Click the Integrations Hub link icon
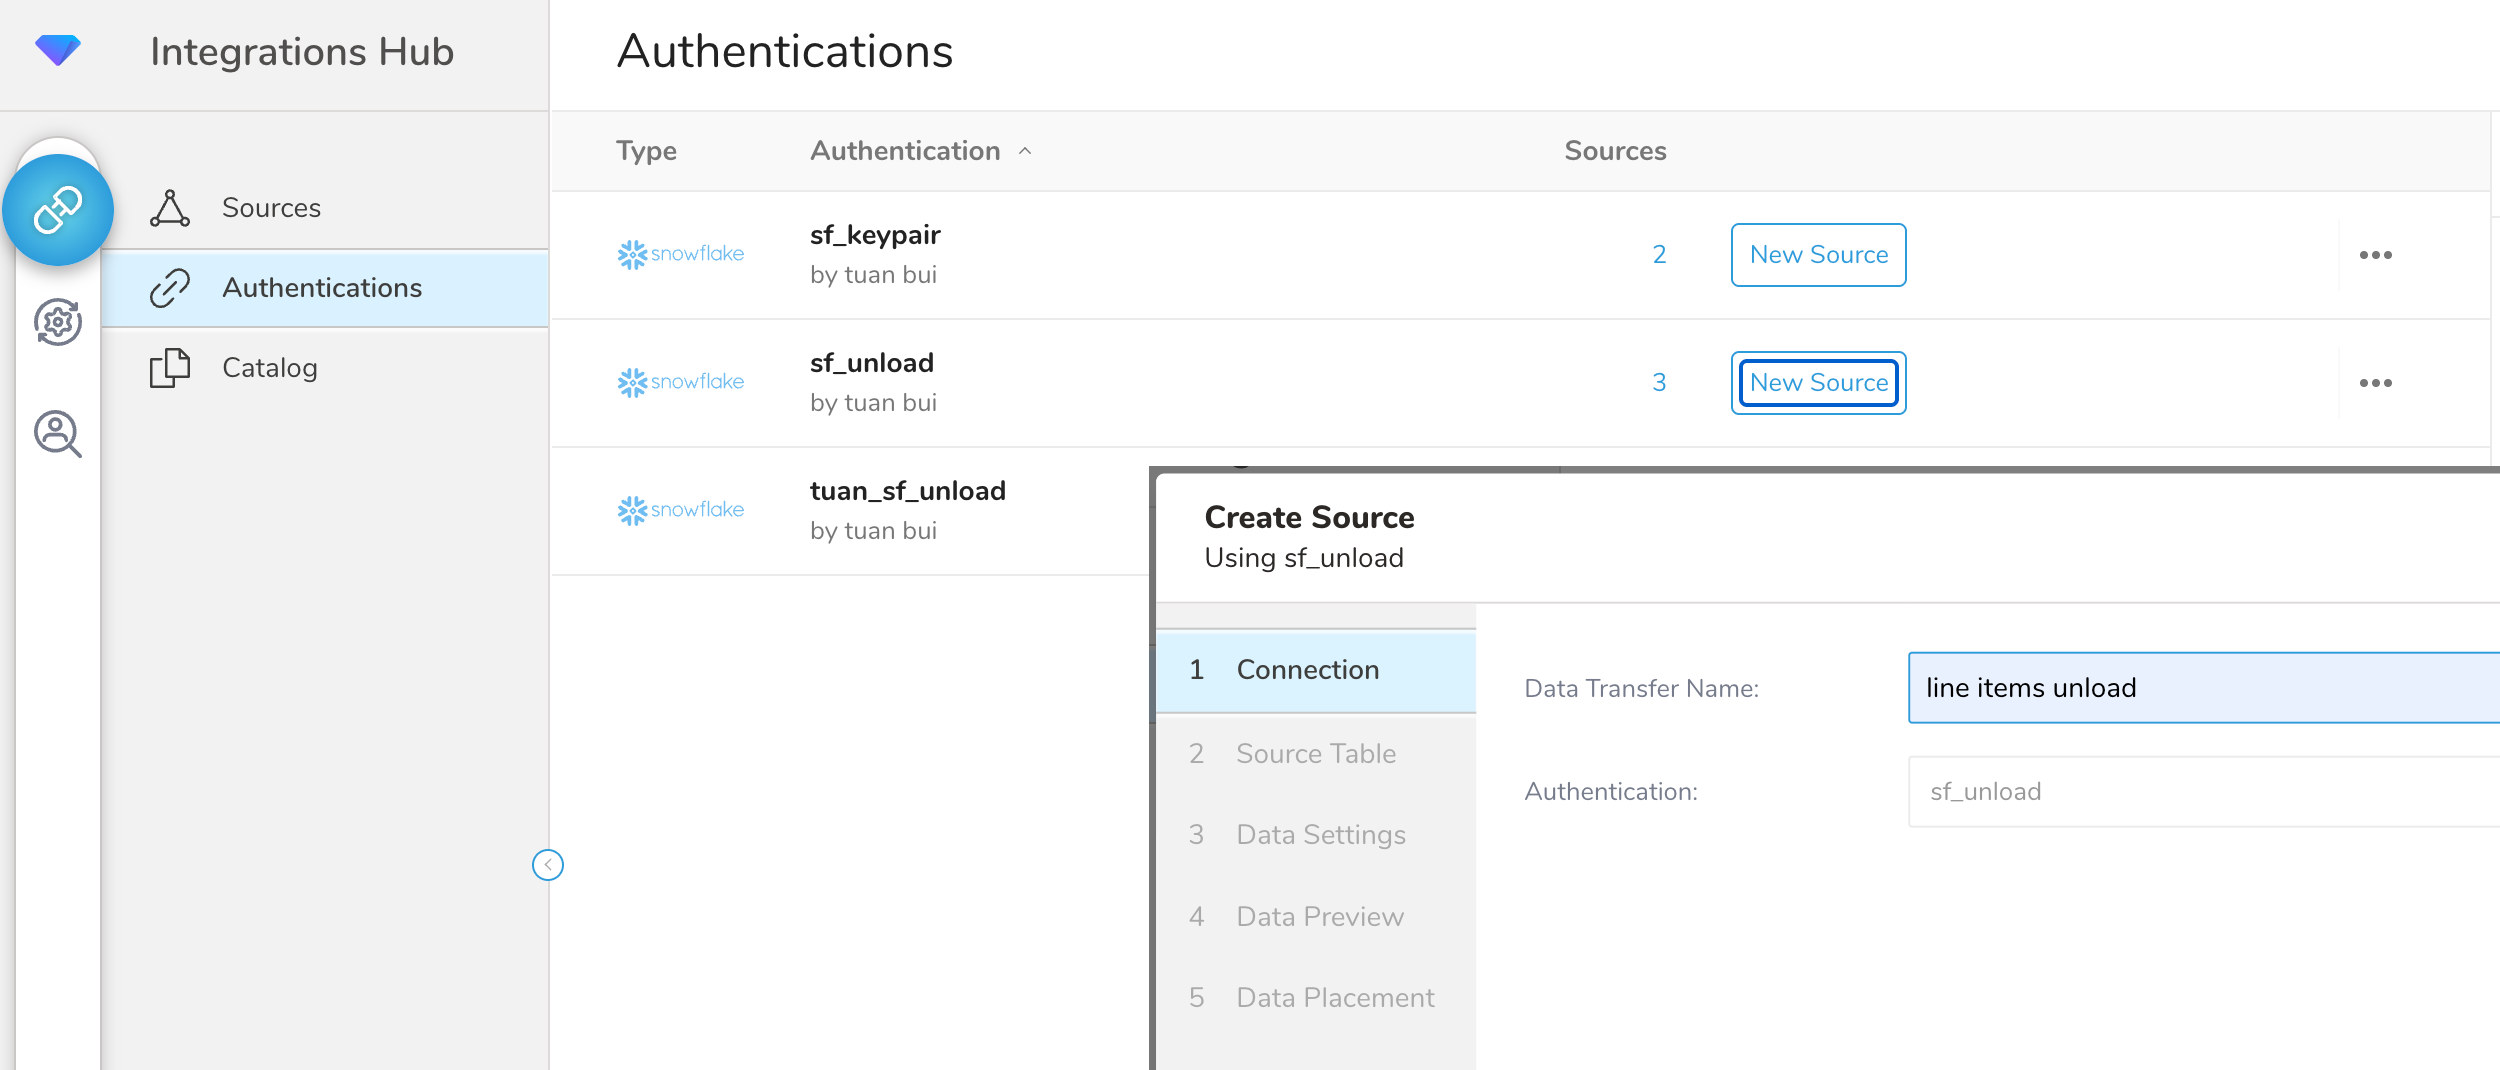This screenshot has height=1070, width=2500. point(58,210)
